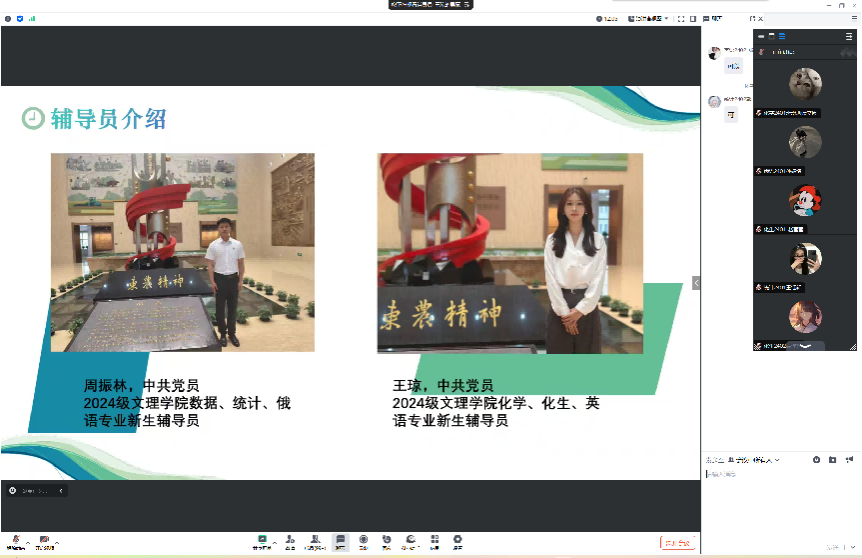Open audio options arrow beside microphone
Image resolution: width=862 pixels, height=558 pixels.
[x=28, y=542]
